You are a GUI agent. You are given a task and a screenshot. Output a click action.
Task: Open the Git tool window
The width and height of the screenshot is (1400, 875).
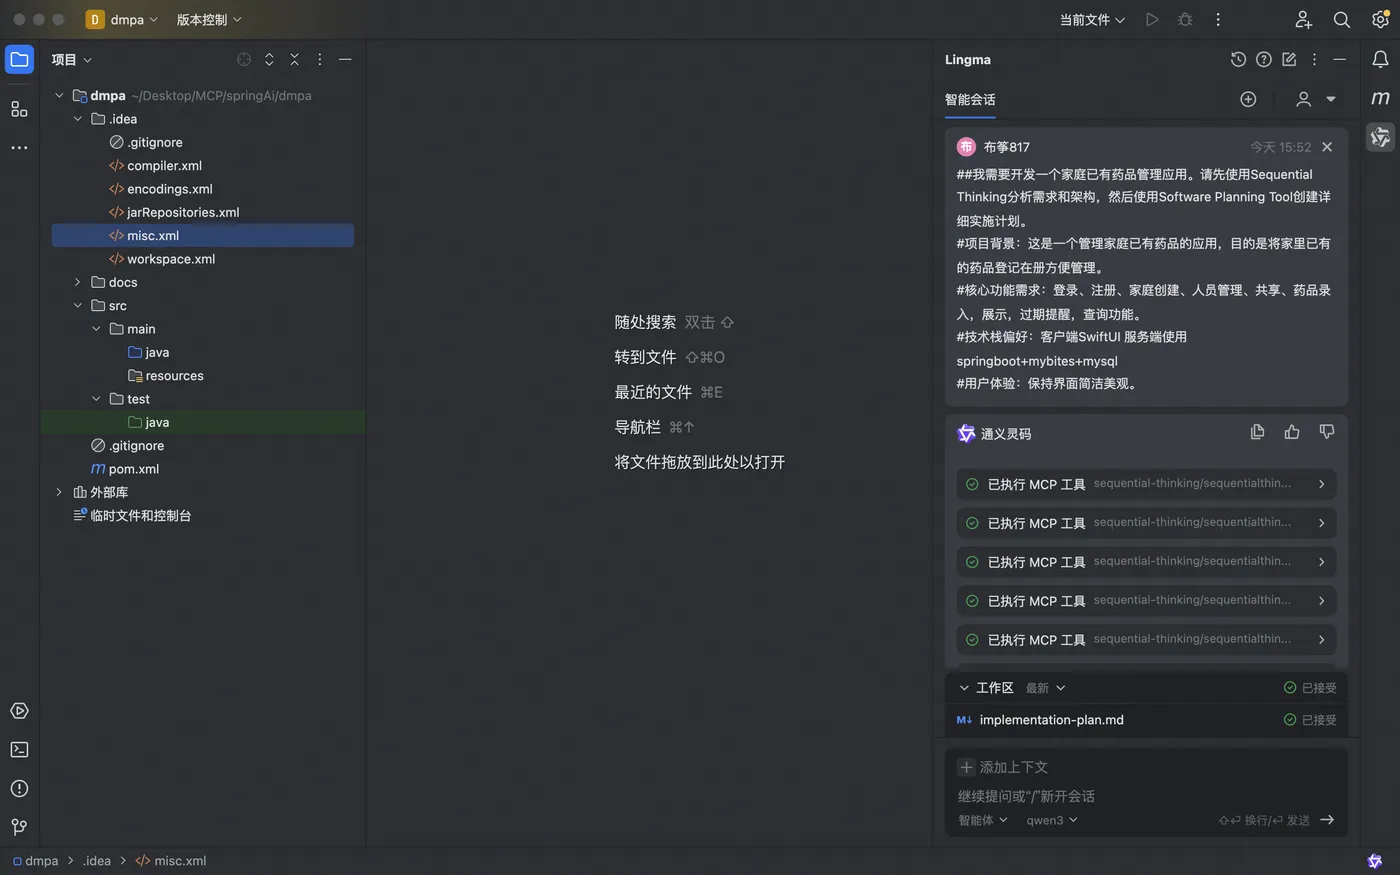(x=19, y=827)
